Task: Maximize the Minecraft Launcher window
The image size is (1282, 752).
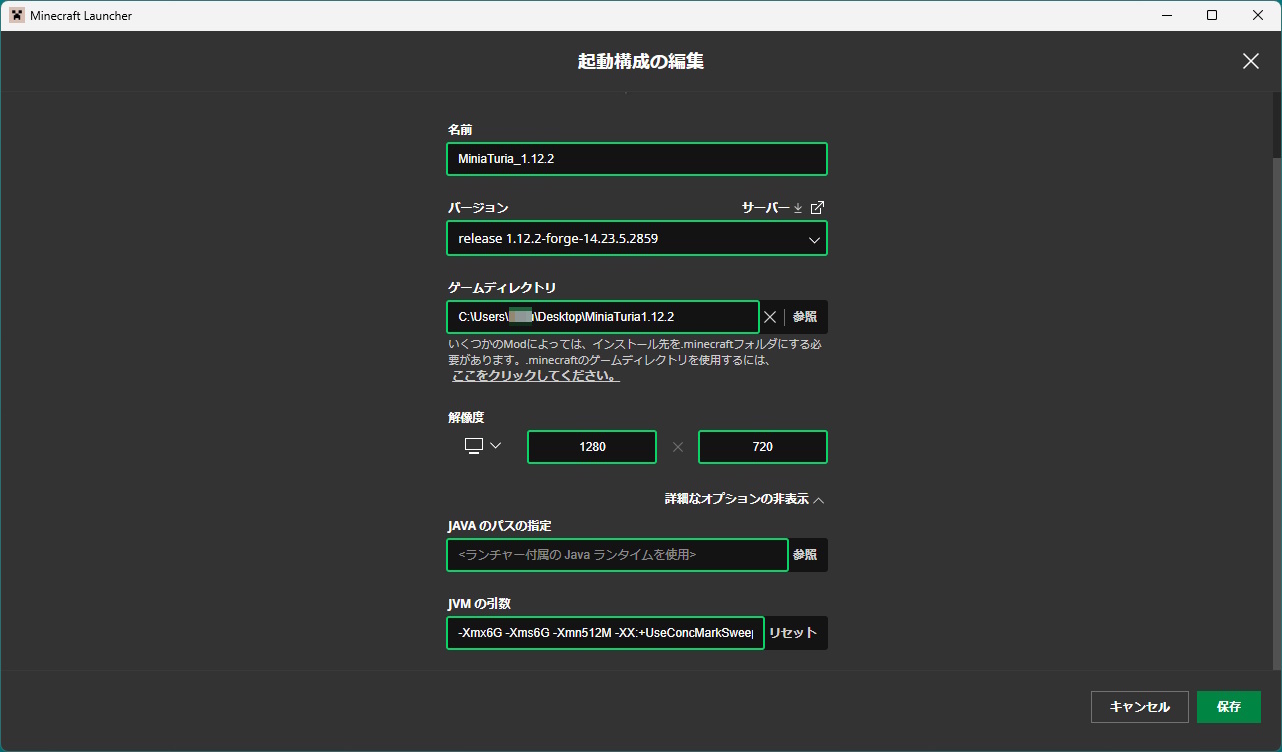Action: click(1212, 15)
